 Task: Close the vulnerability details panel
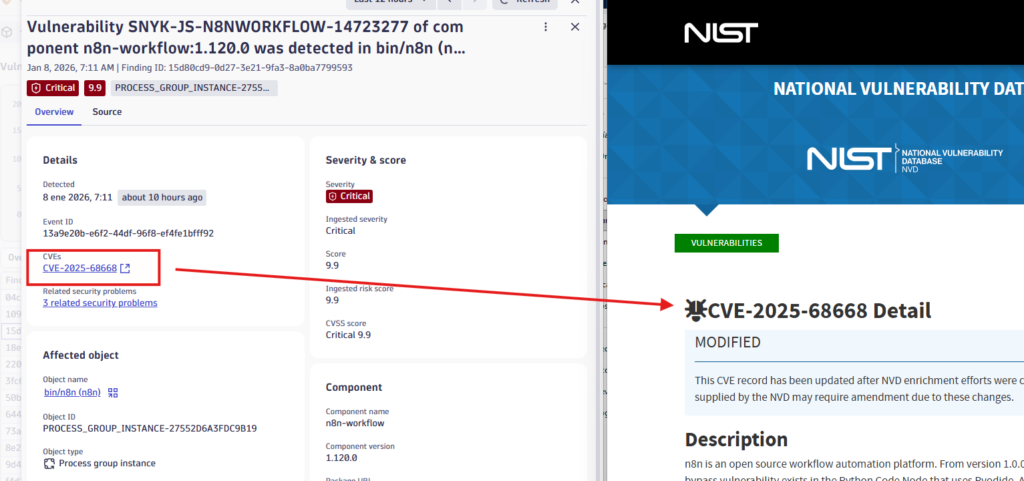[x=575, y=27]
